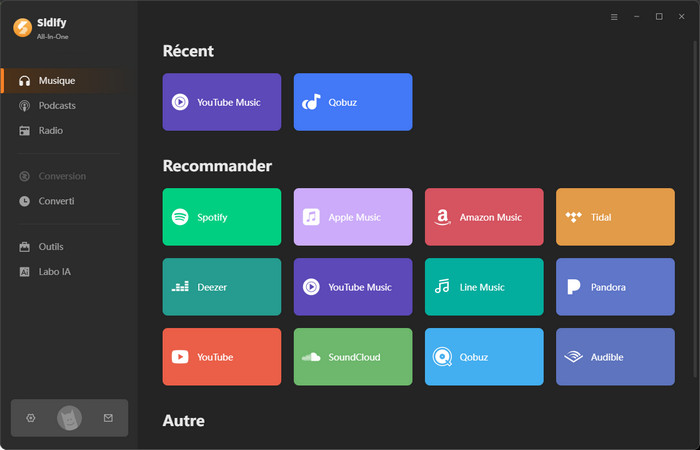Open the SoundCloud tile

[x=352, y=357]
